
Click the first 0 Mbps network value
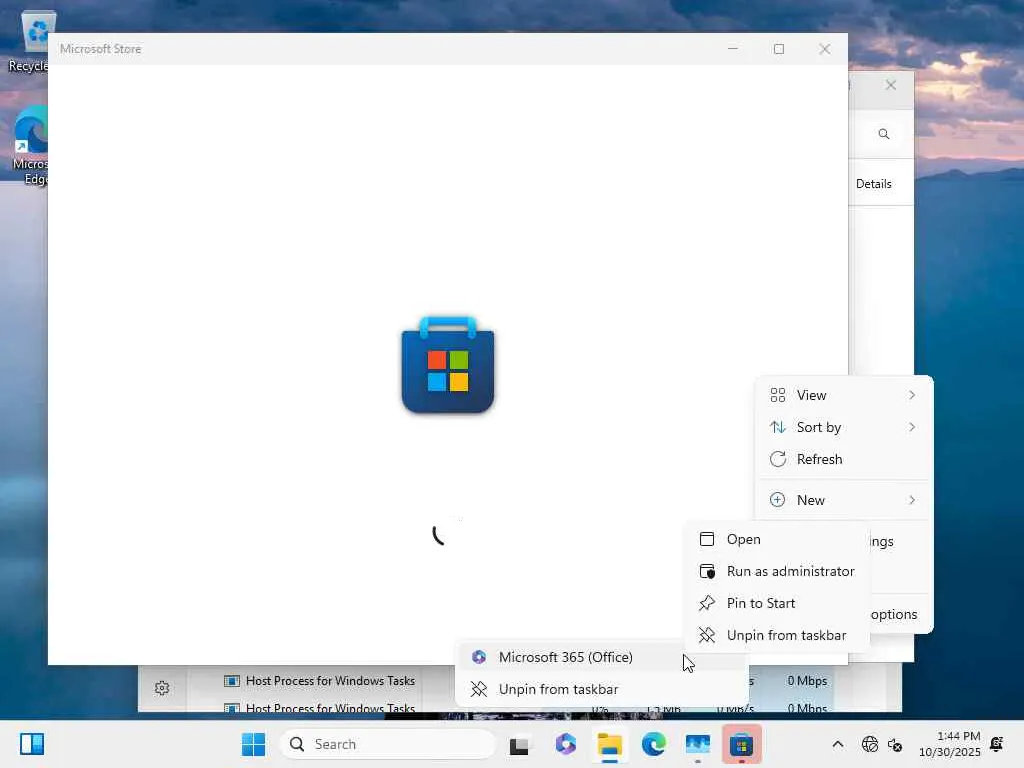point(807,680)
